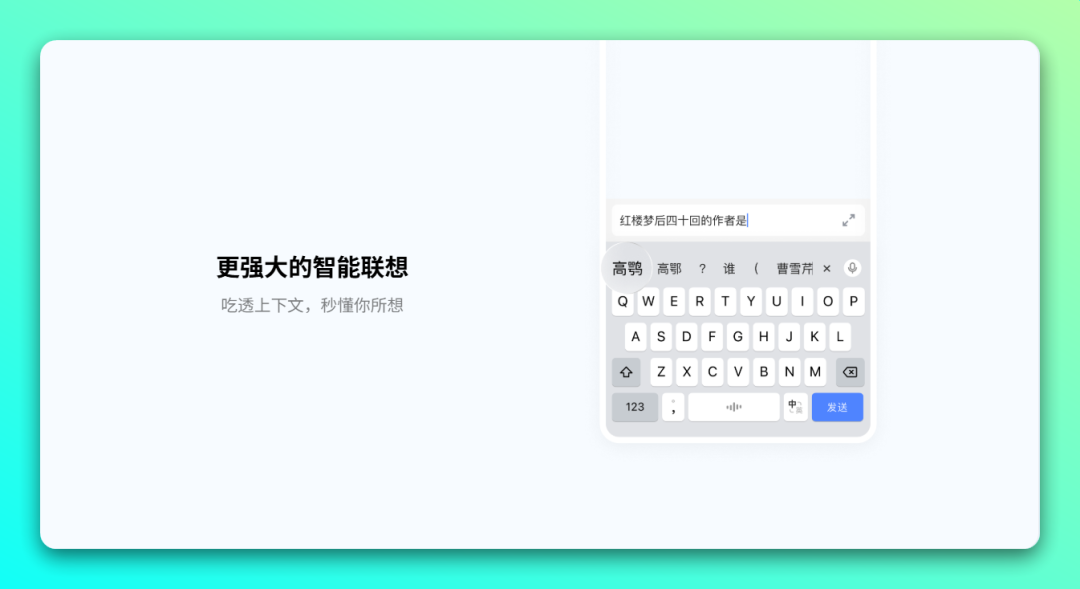Enable uppercase with the Shift key

(626, 371)
